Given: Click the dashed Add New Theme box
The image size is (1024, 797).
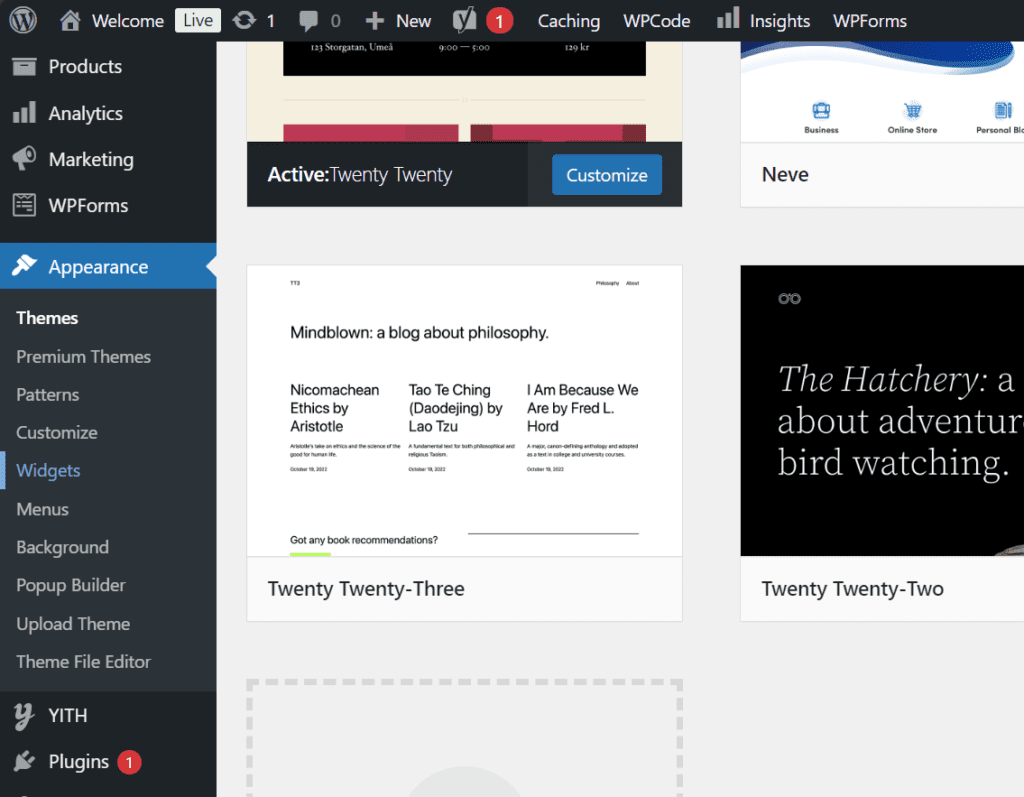Looking at the screenshot, I should [464, 738].
